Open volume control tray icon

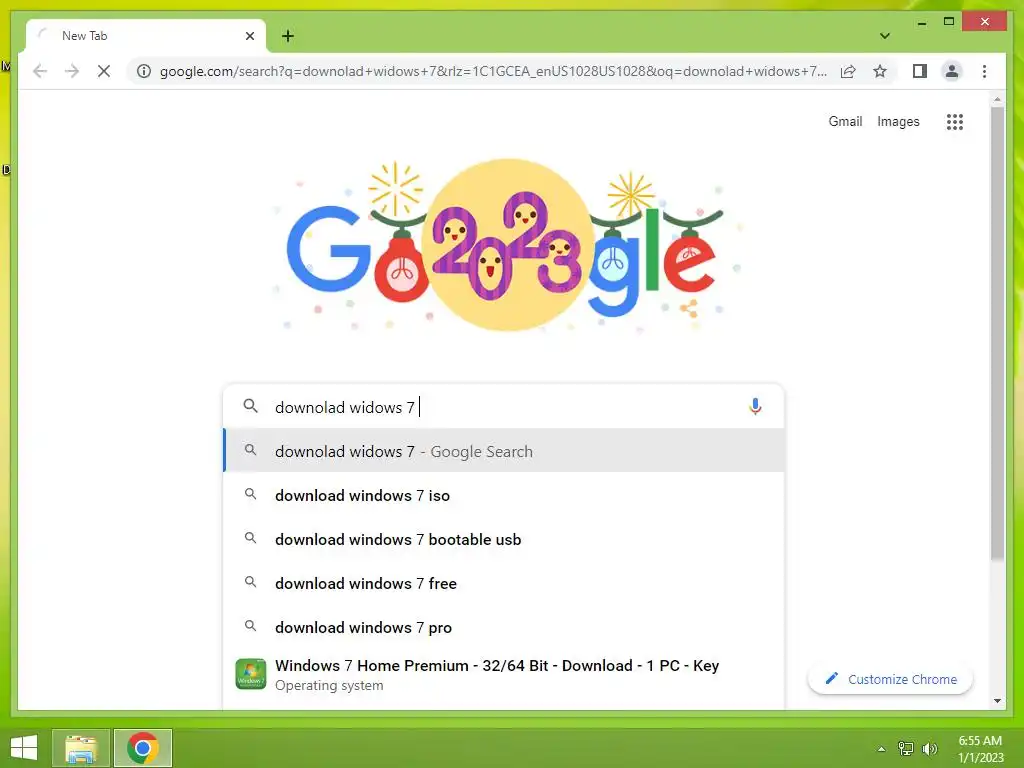[929, 748]
